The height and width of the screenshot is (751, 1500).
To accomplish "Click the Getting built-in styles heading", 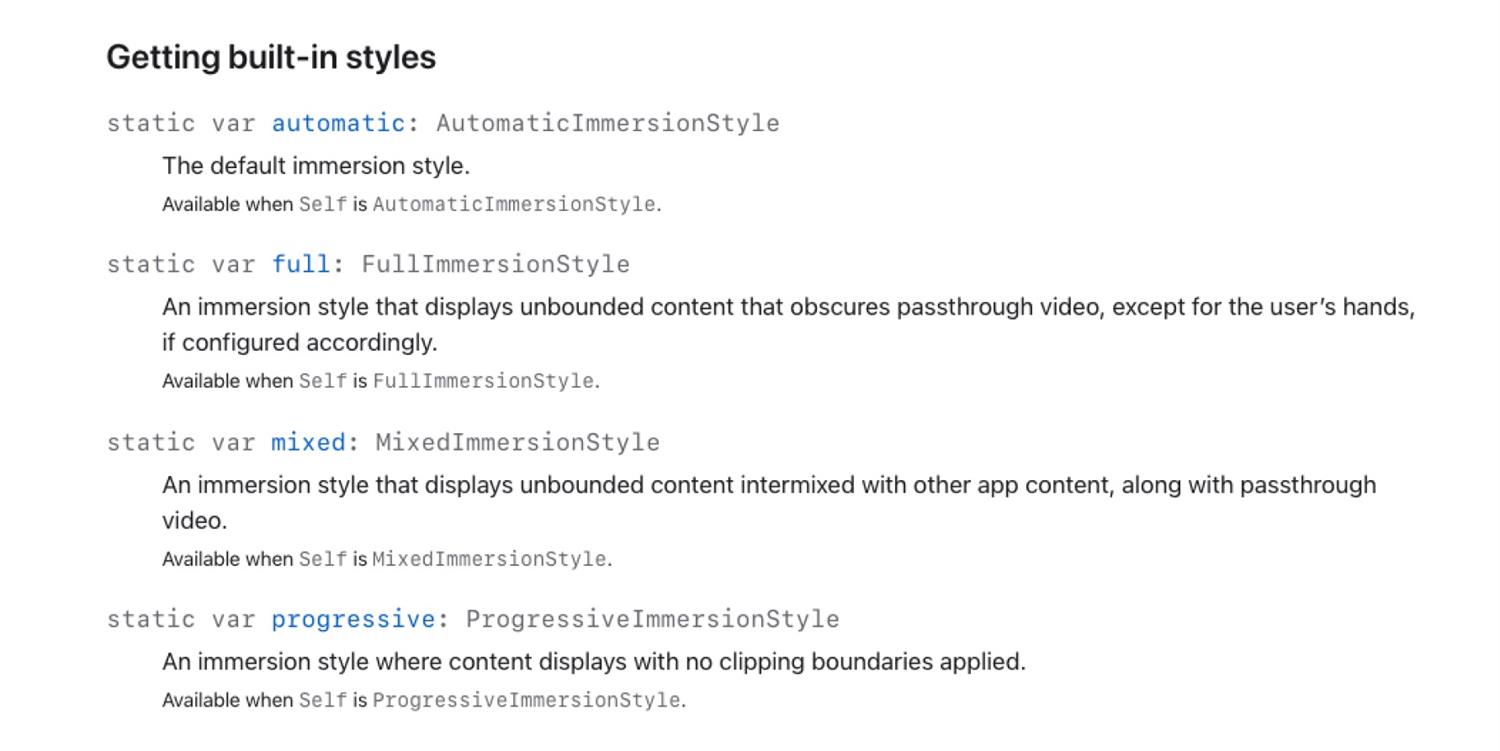I will 271,57.
